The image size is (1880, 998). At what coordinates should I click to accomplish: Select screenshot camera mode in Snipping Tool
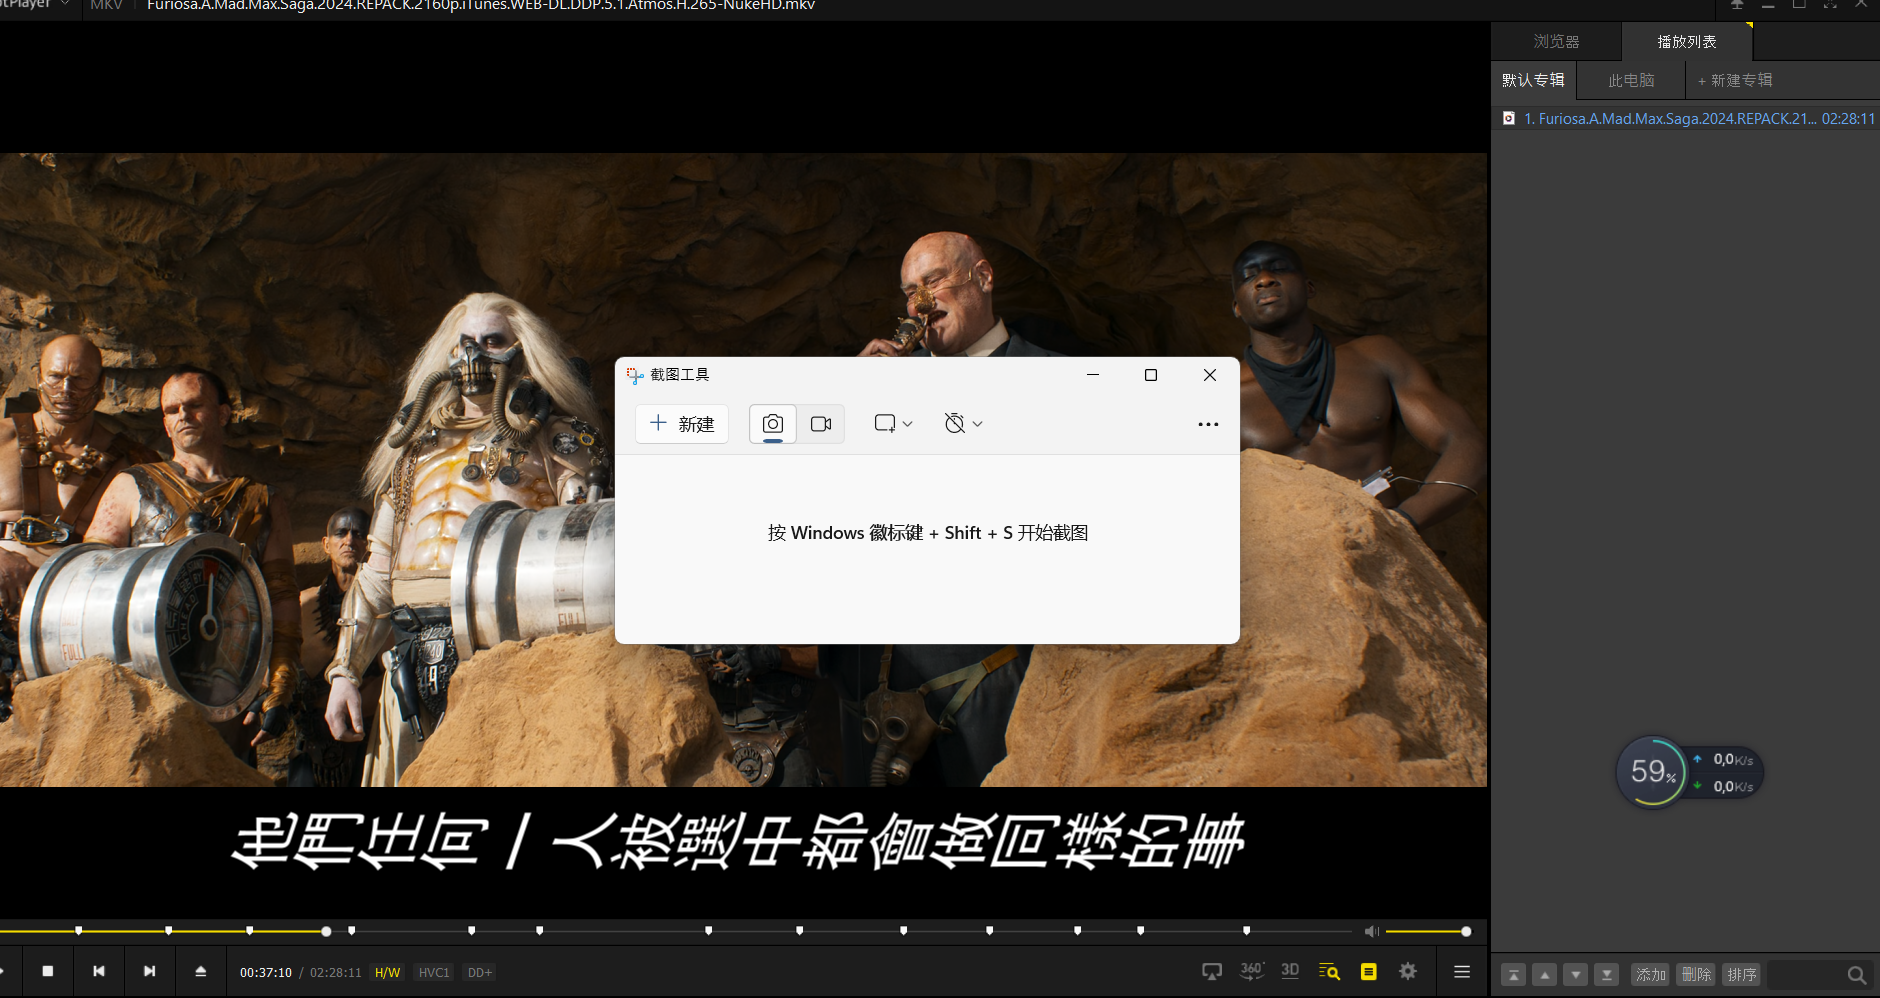coord(773,424)
